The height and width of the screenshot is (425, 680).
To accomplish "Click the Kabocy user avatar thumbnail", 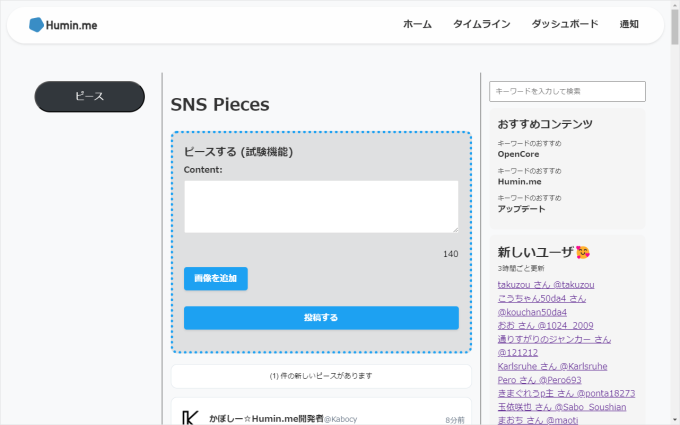I will [190, 417].
